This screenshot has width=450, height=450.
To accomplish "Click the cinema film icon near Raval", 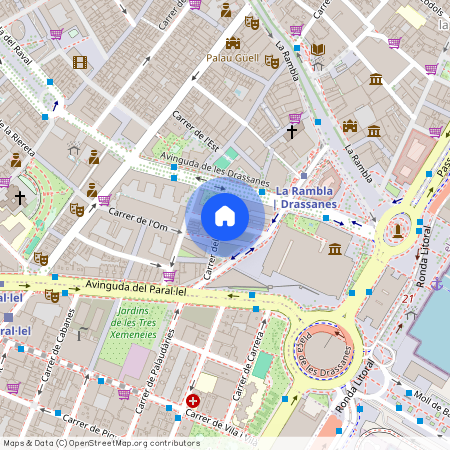I will 80,62.
